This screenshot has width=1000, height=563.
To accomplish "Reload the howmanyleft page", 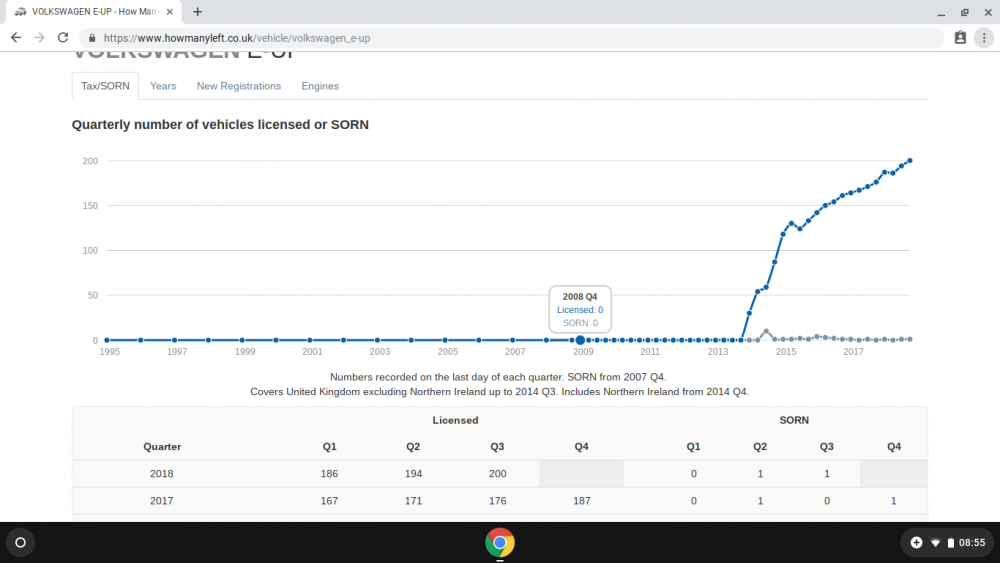I will click(x=62, y=38).
